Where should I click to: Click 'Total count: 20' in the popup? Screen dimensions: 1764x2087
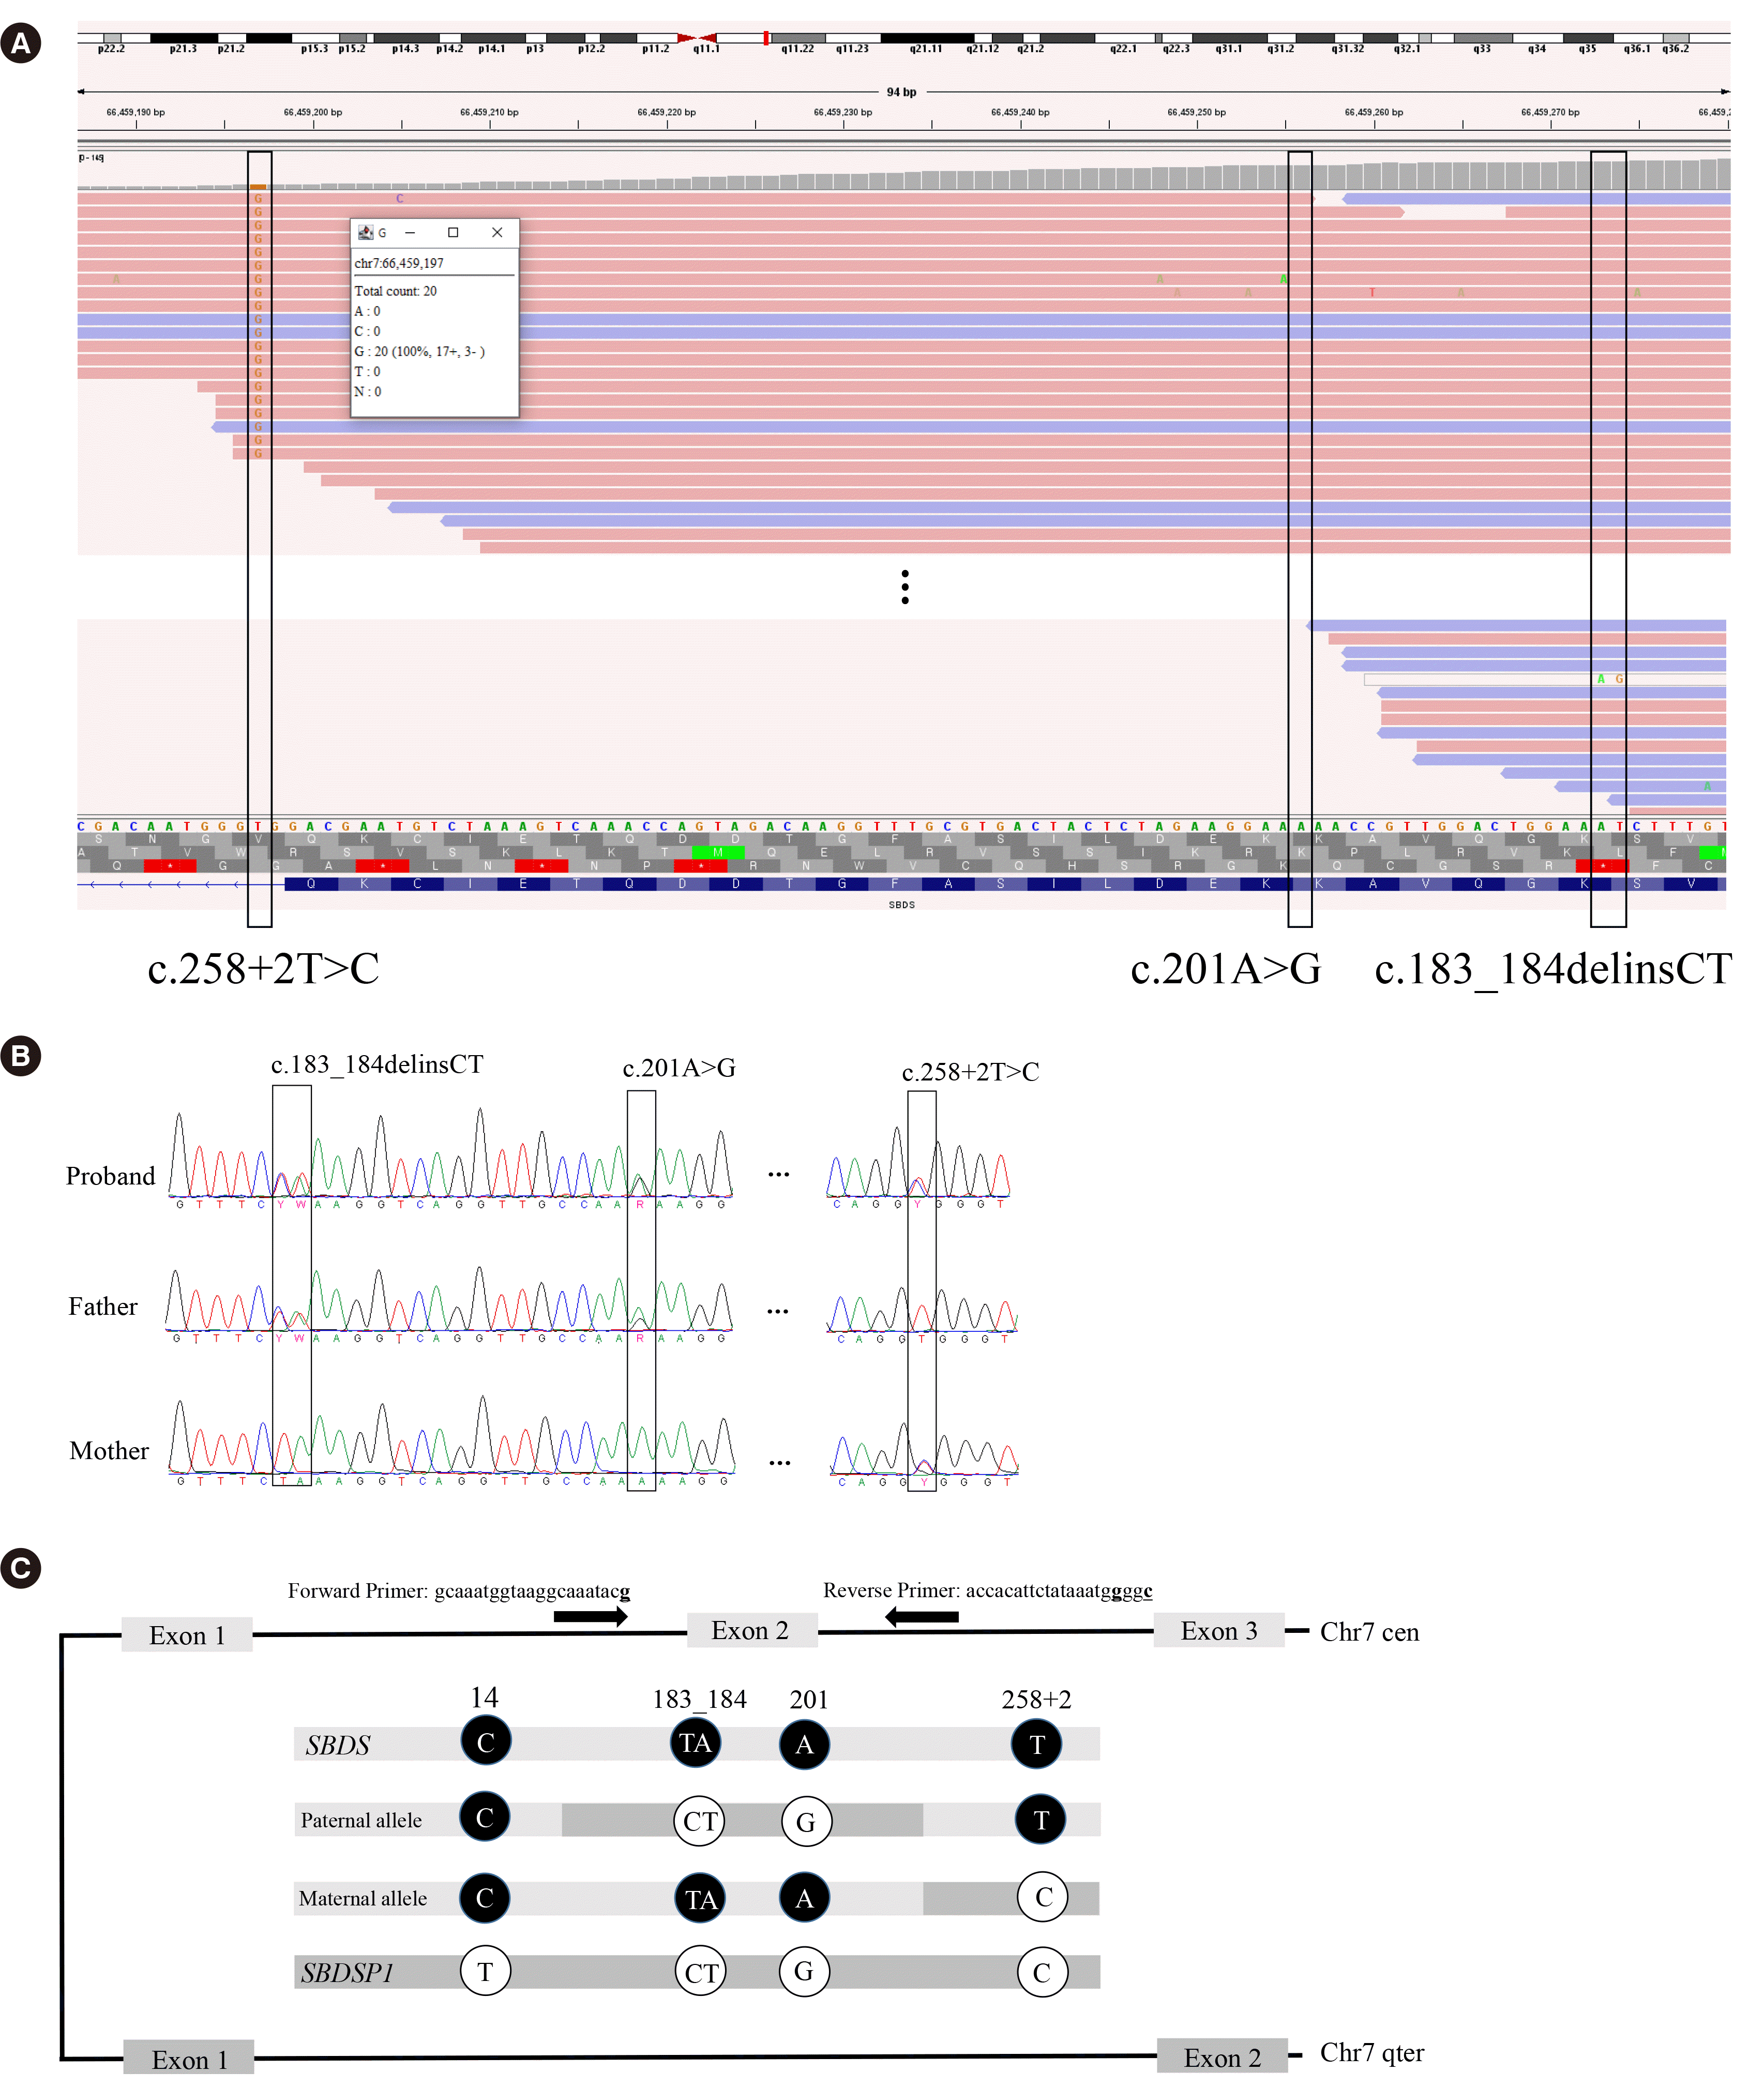pos(396,291)
